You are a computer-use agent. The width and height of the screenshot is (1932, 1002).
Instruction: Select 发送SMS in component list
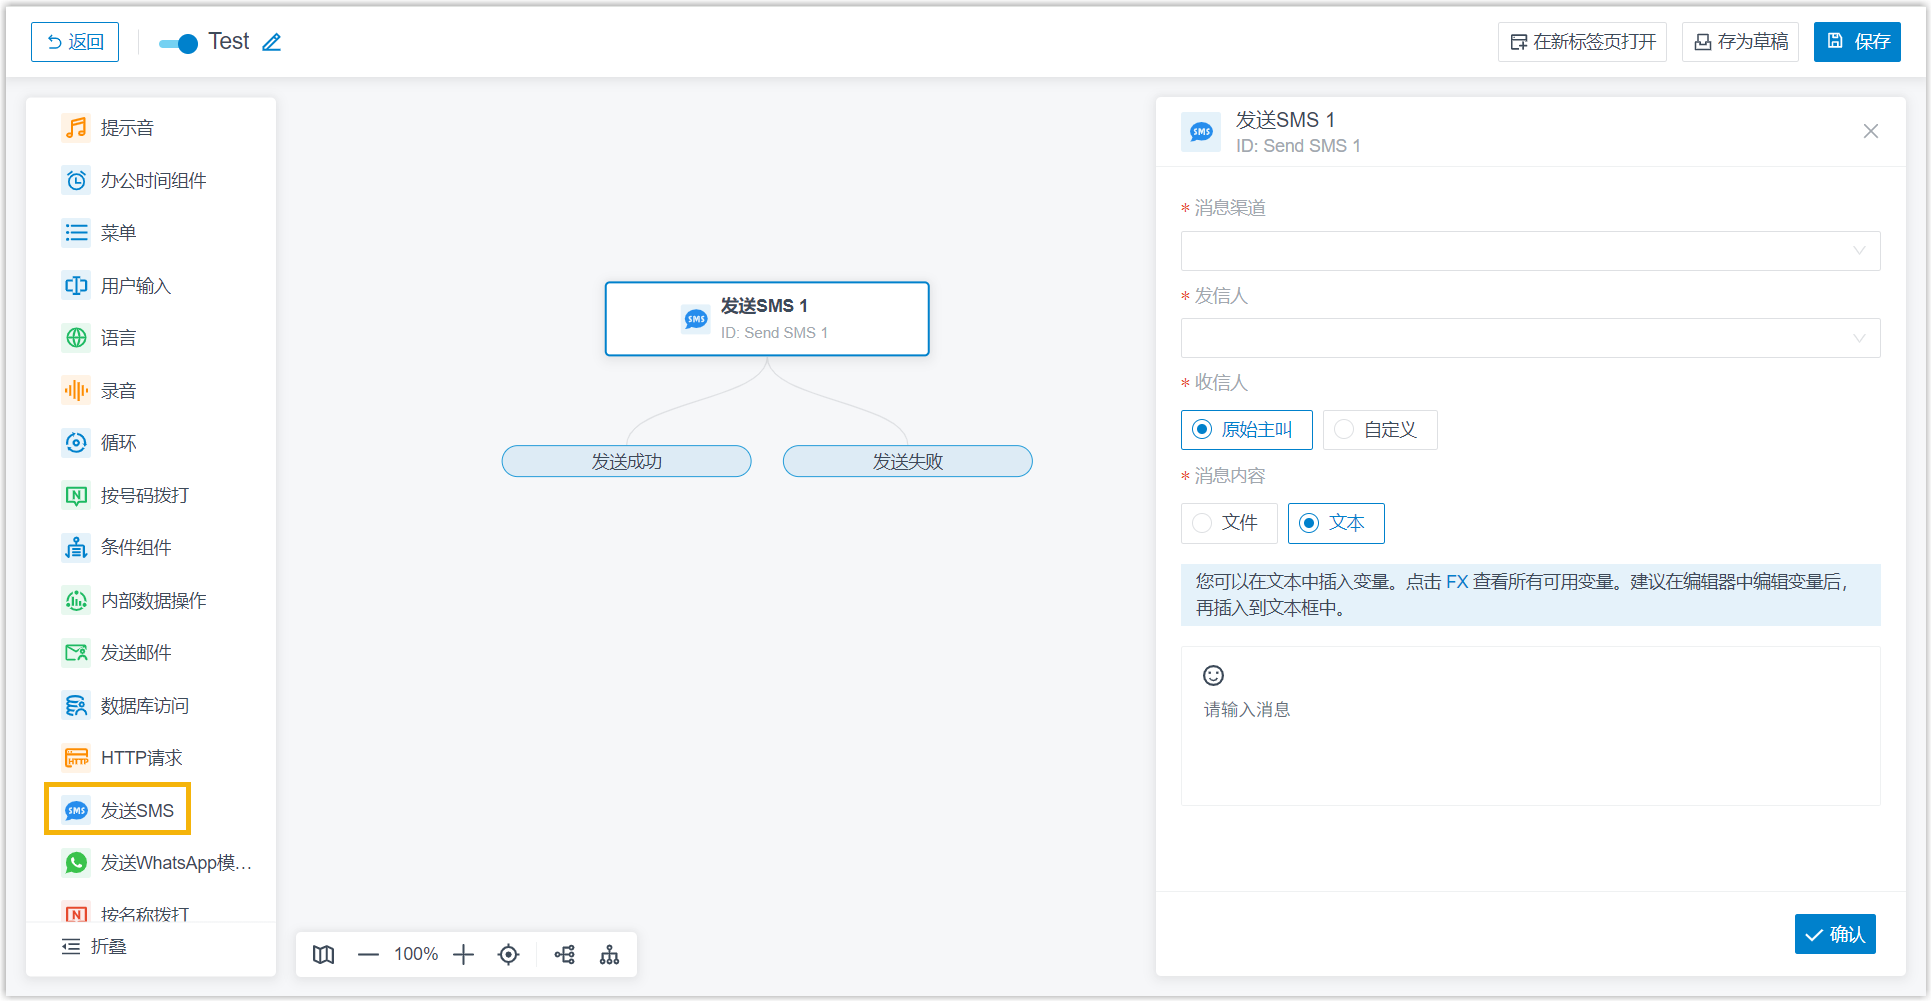(118, 810)
